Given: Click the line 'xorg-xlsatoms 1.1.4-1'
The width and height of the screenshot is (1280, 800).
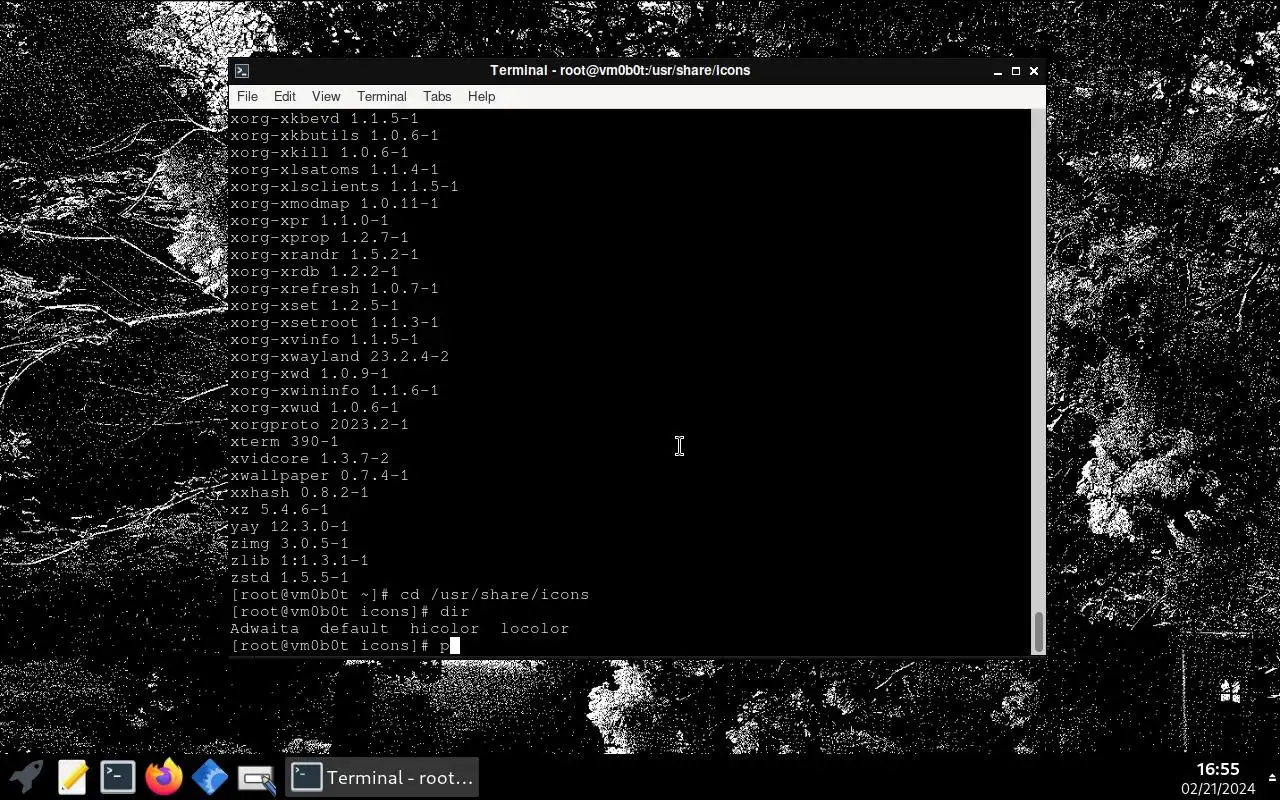Looking at the screenshot, I should (334, 169).
